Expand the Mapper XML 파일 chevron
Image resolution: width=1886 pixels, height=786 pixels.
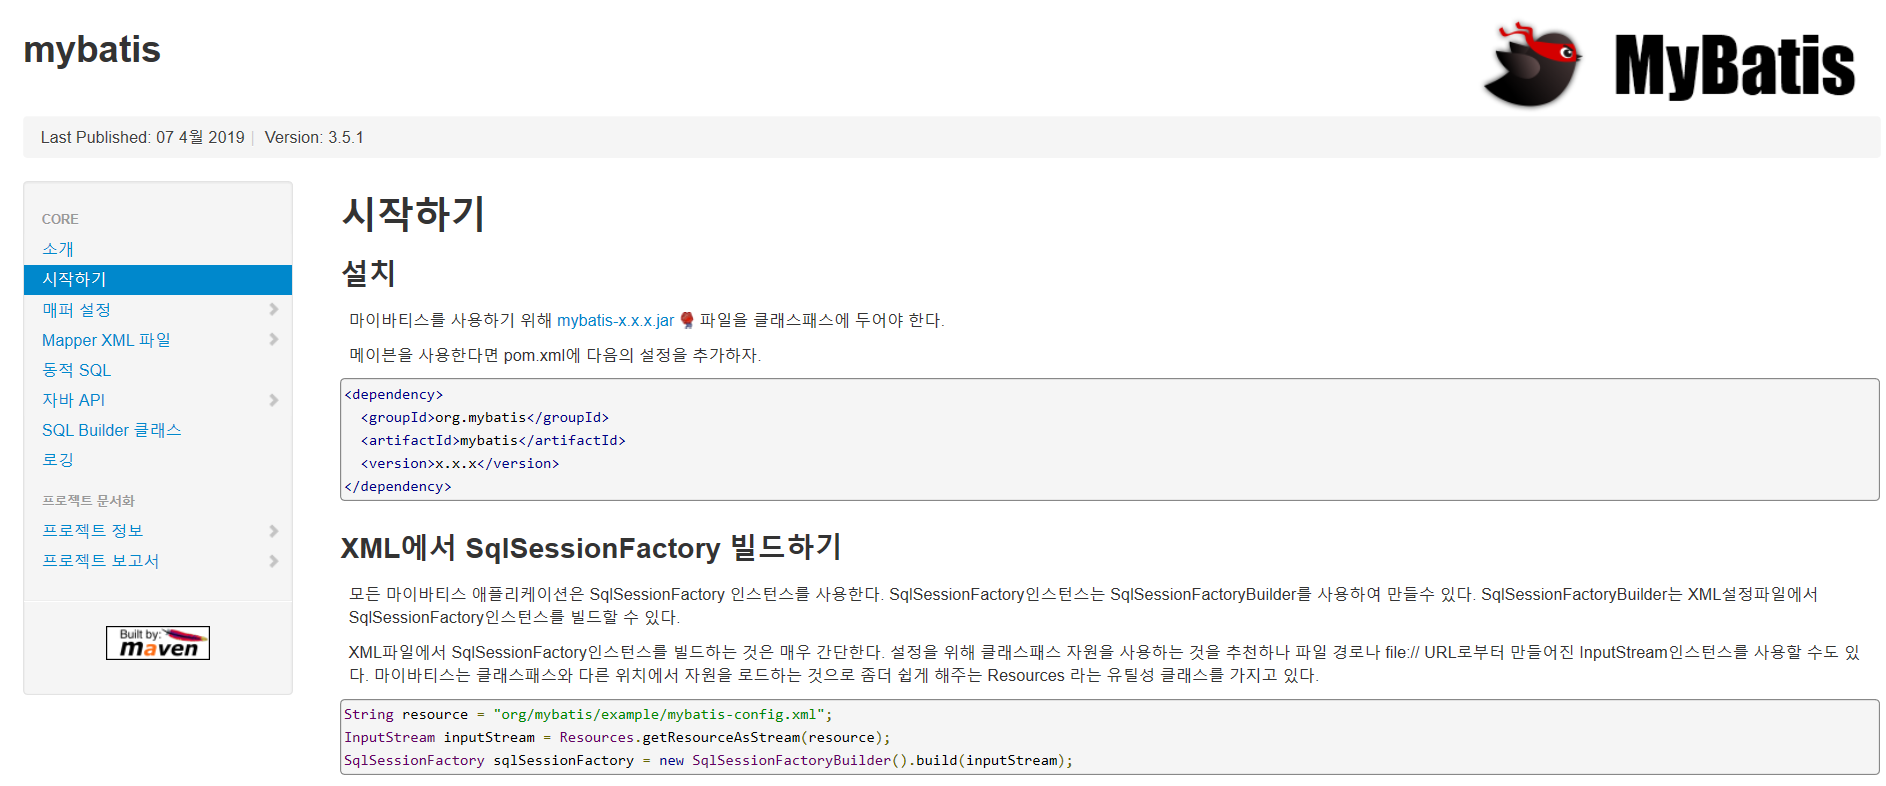tap(274, 340)
